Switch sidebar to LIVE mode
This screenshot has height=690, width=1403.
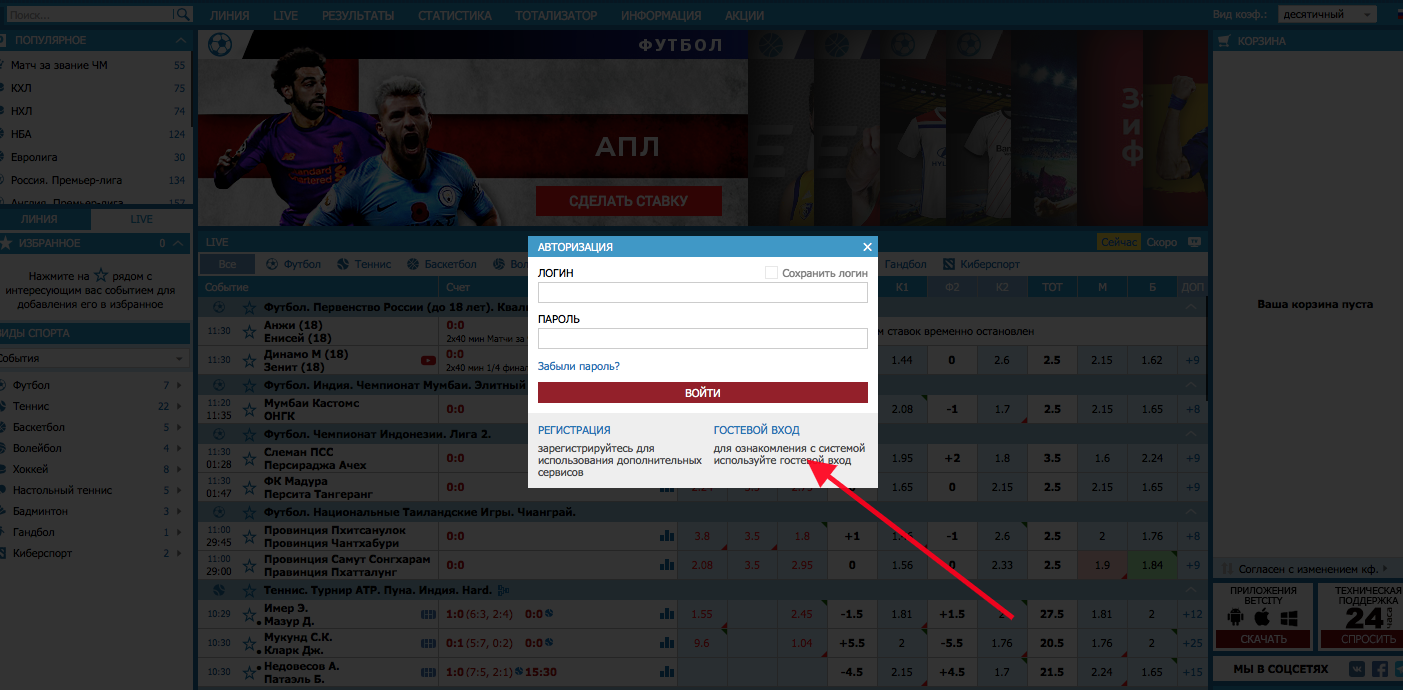click(141, 219)
